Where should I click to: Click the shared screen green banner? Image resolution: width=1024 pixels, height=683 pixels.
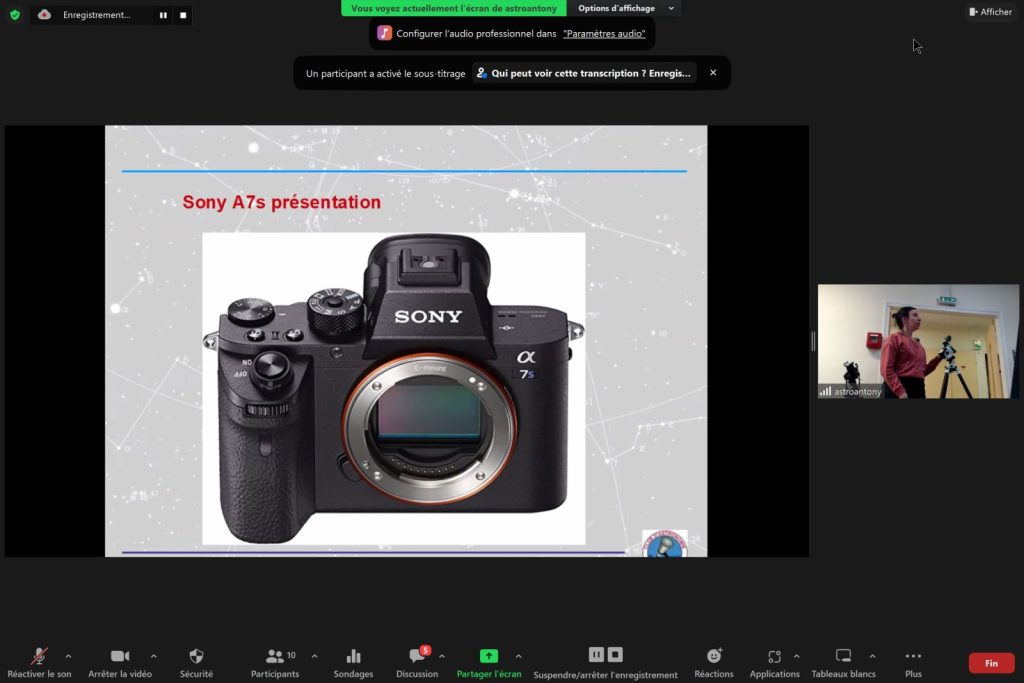(x=454, y=8)
